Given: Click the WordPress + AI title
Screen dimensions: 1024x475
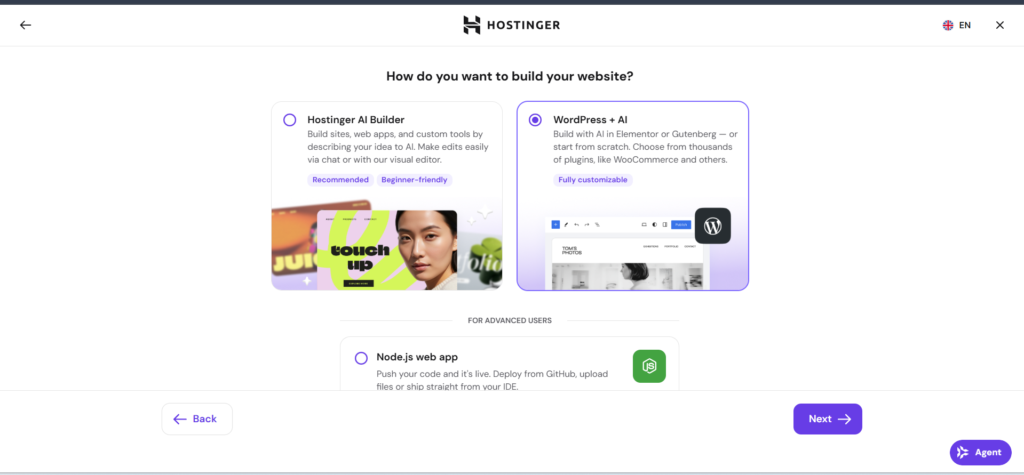Looking at the screenshot, I should (590, 120).
